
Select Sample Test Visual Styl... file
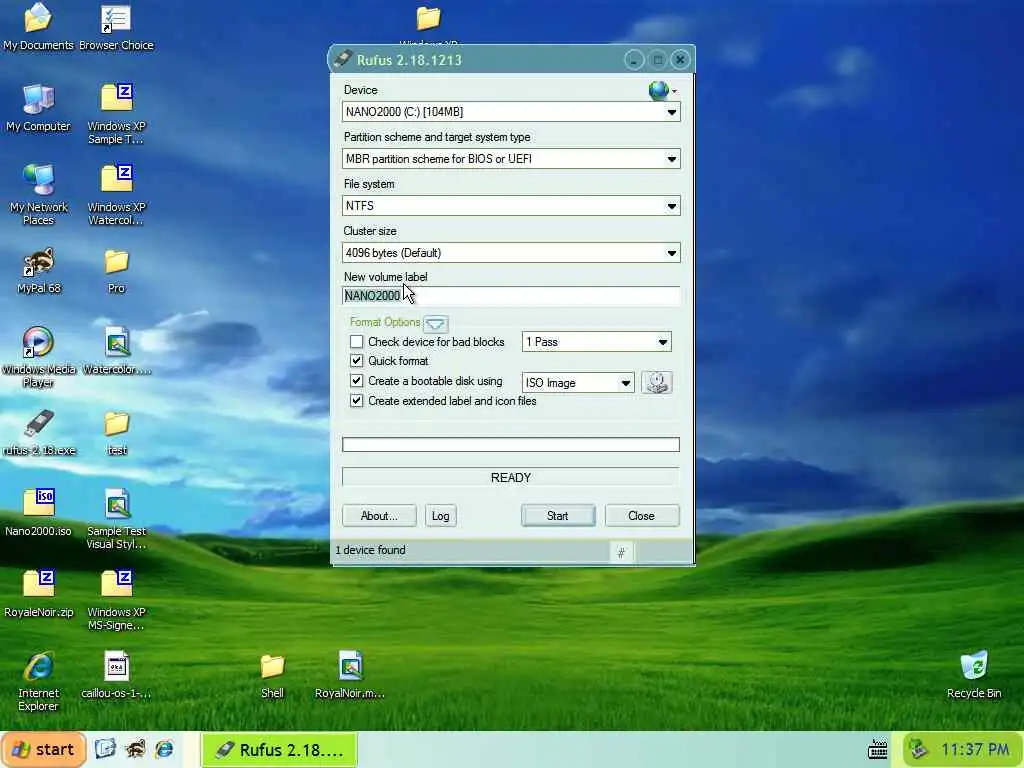(116, 519)
